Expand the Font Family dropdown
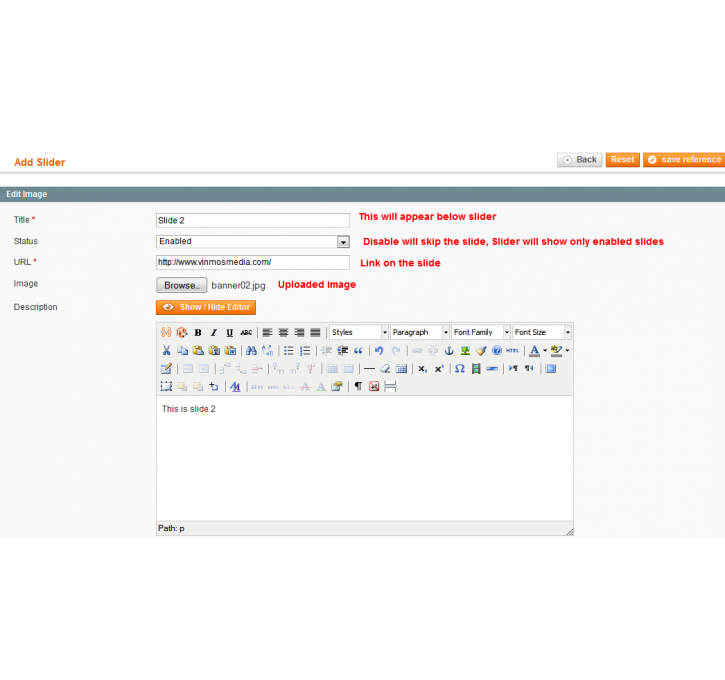The width and height of the screenshot is (725, 680). [480, 332]
